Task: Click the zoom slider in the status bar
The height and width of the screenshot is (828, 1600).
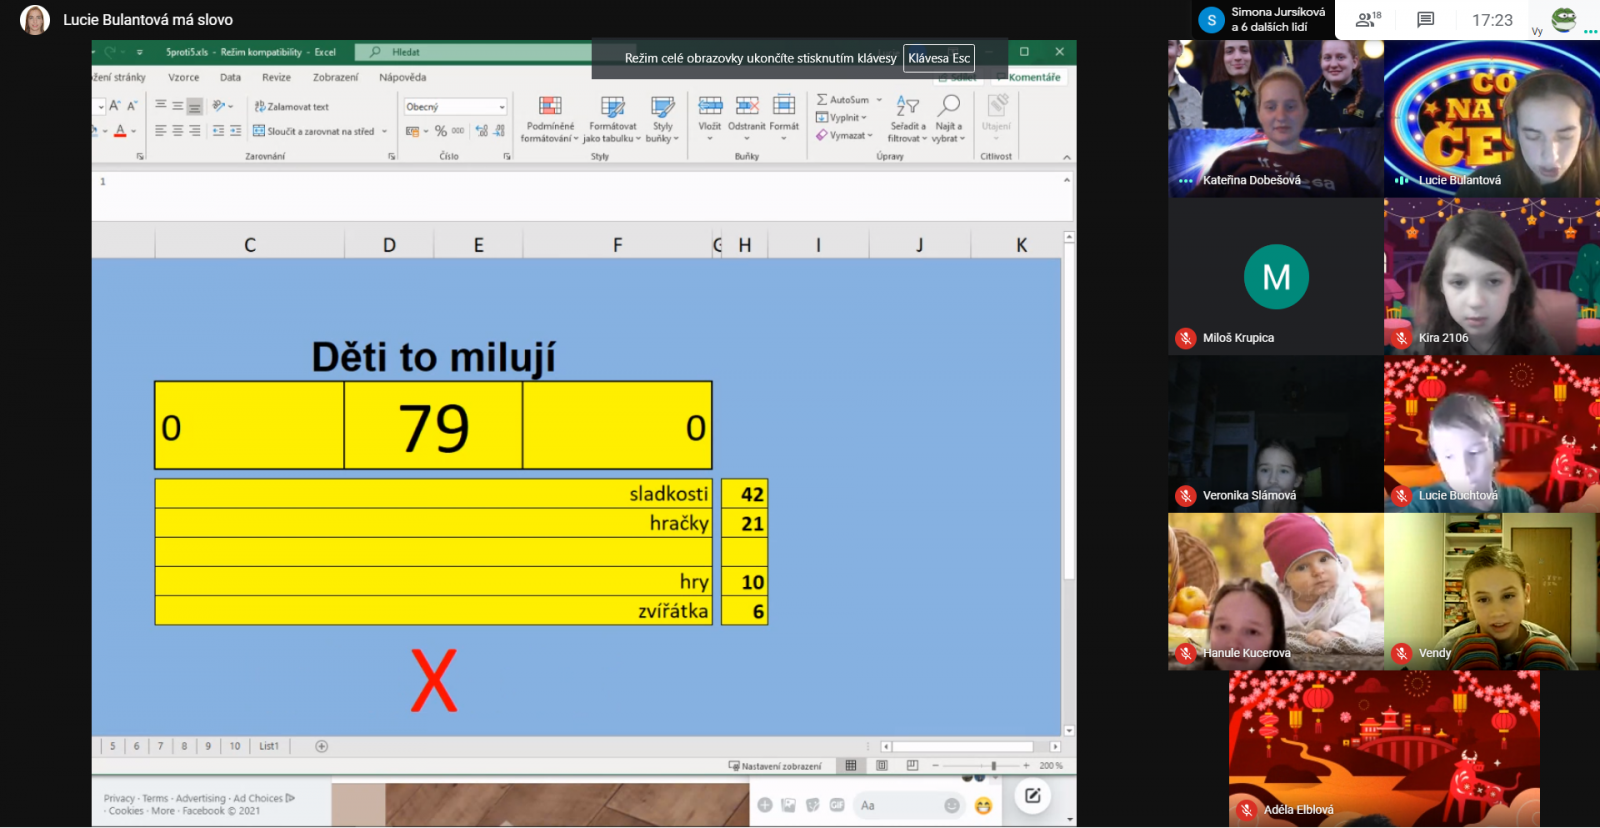Action: [x=993, y=766]
